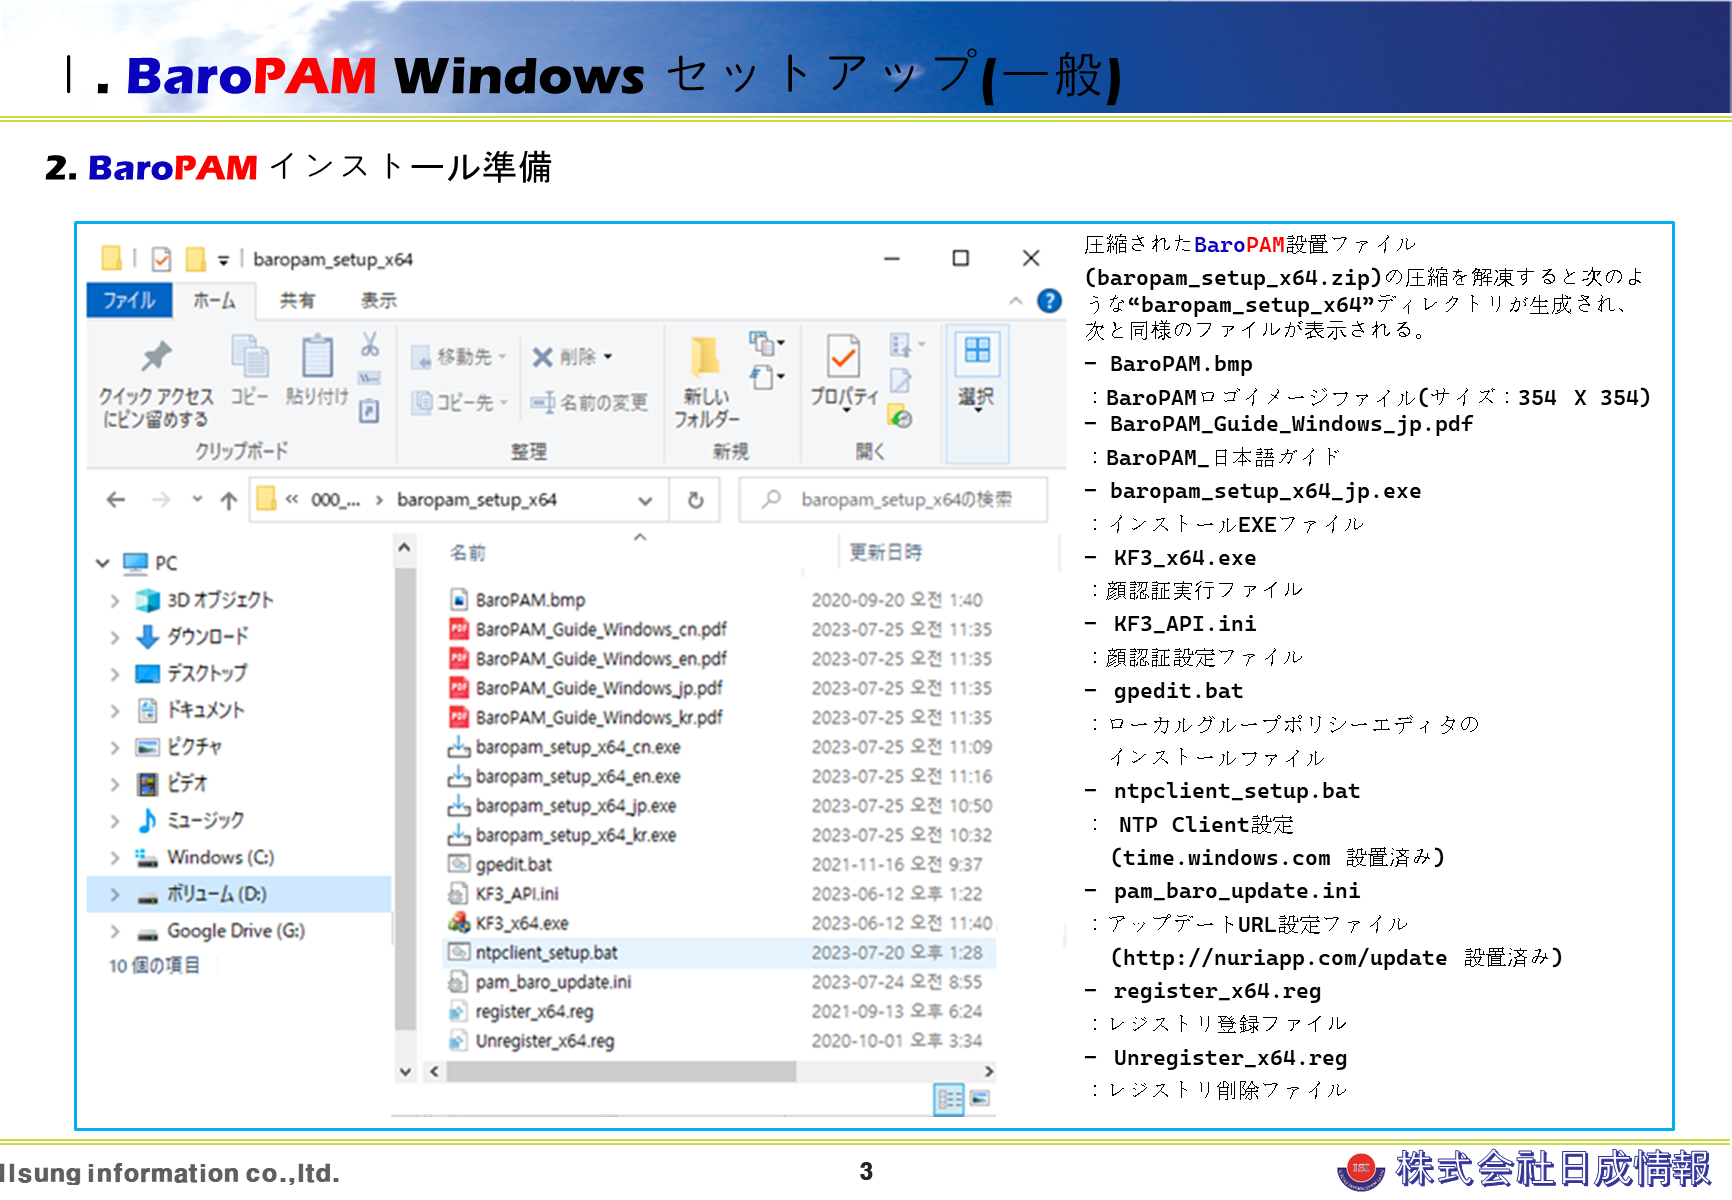The width and height of the screenshot is (1732, 1200).
Task: Click the Paste clipboard icon
Action: 317,357
